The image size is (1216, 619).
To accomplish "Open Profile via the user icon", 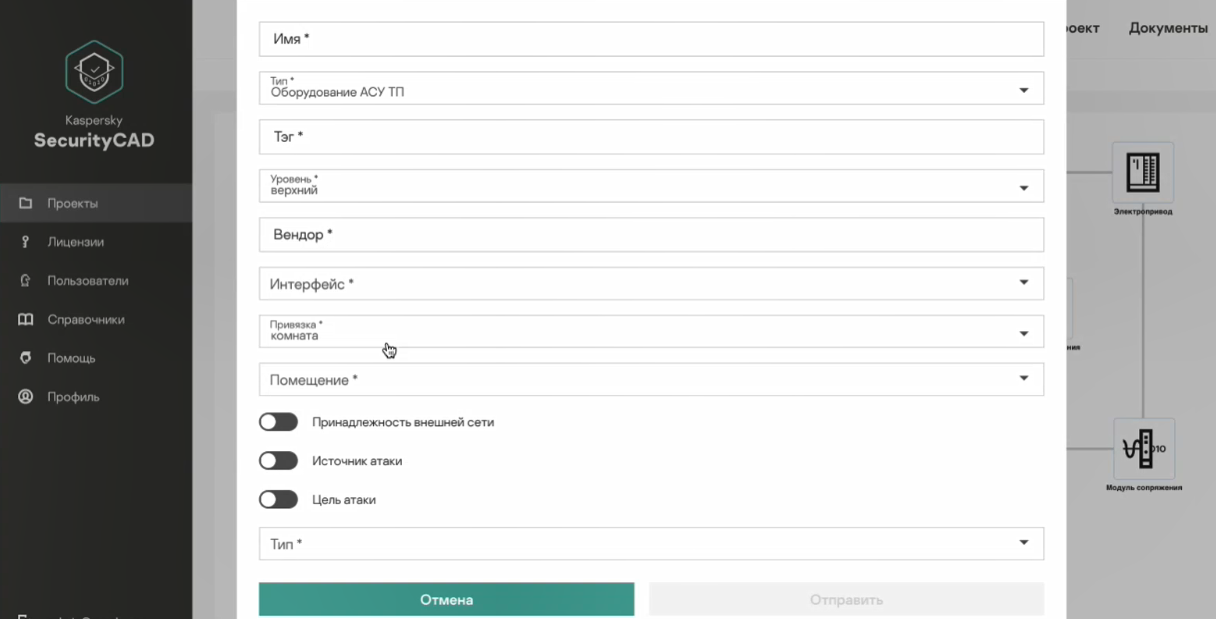I will (x=26, y=397).
